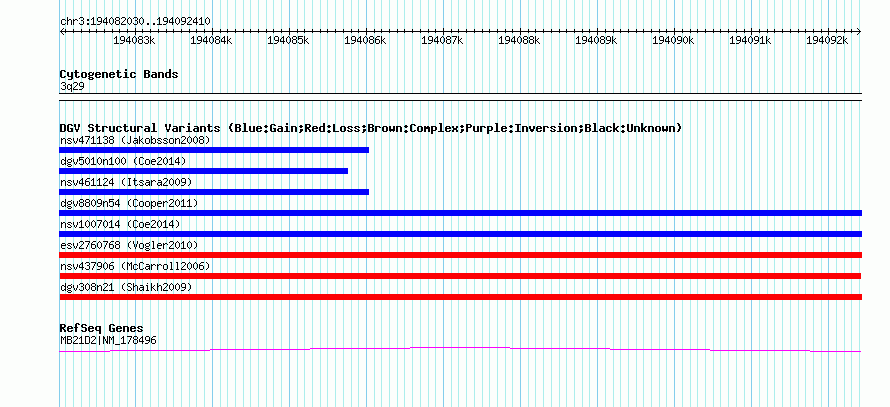Image resolution: width=890 pixels, height=407 pixels.
Task: Click the 194086k ruler tick label
Action: 365,40
